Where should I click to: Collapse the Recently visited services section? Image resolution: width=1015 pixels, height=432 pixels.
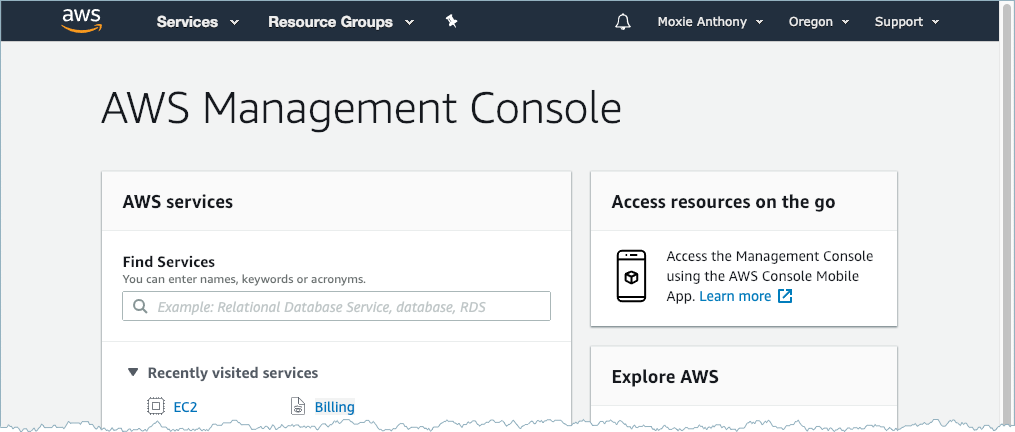(x=133, y=372)
